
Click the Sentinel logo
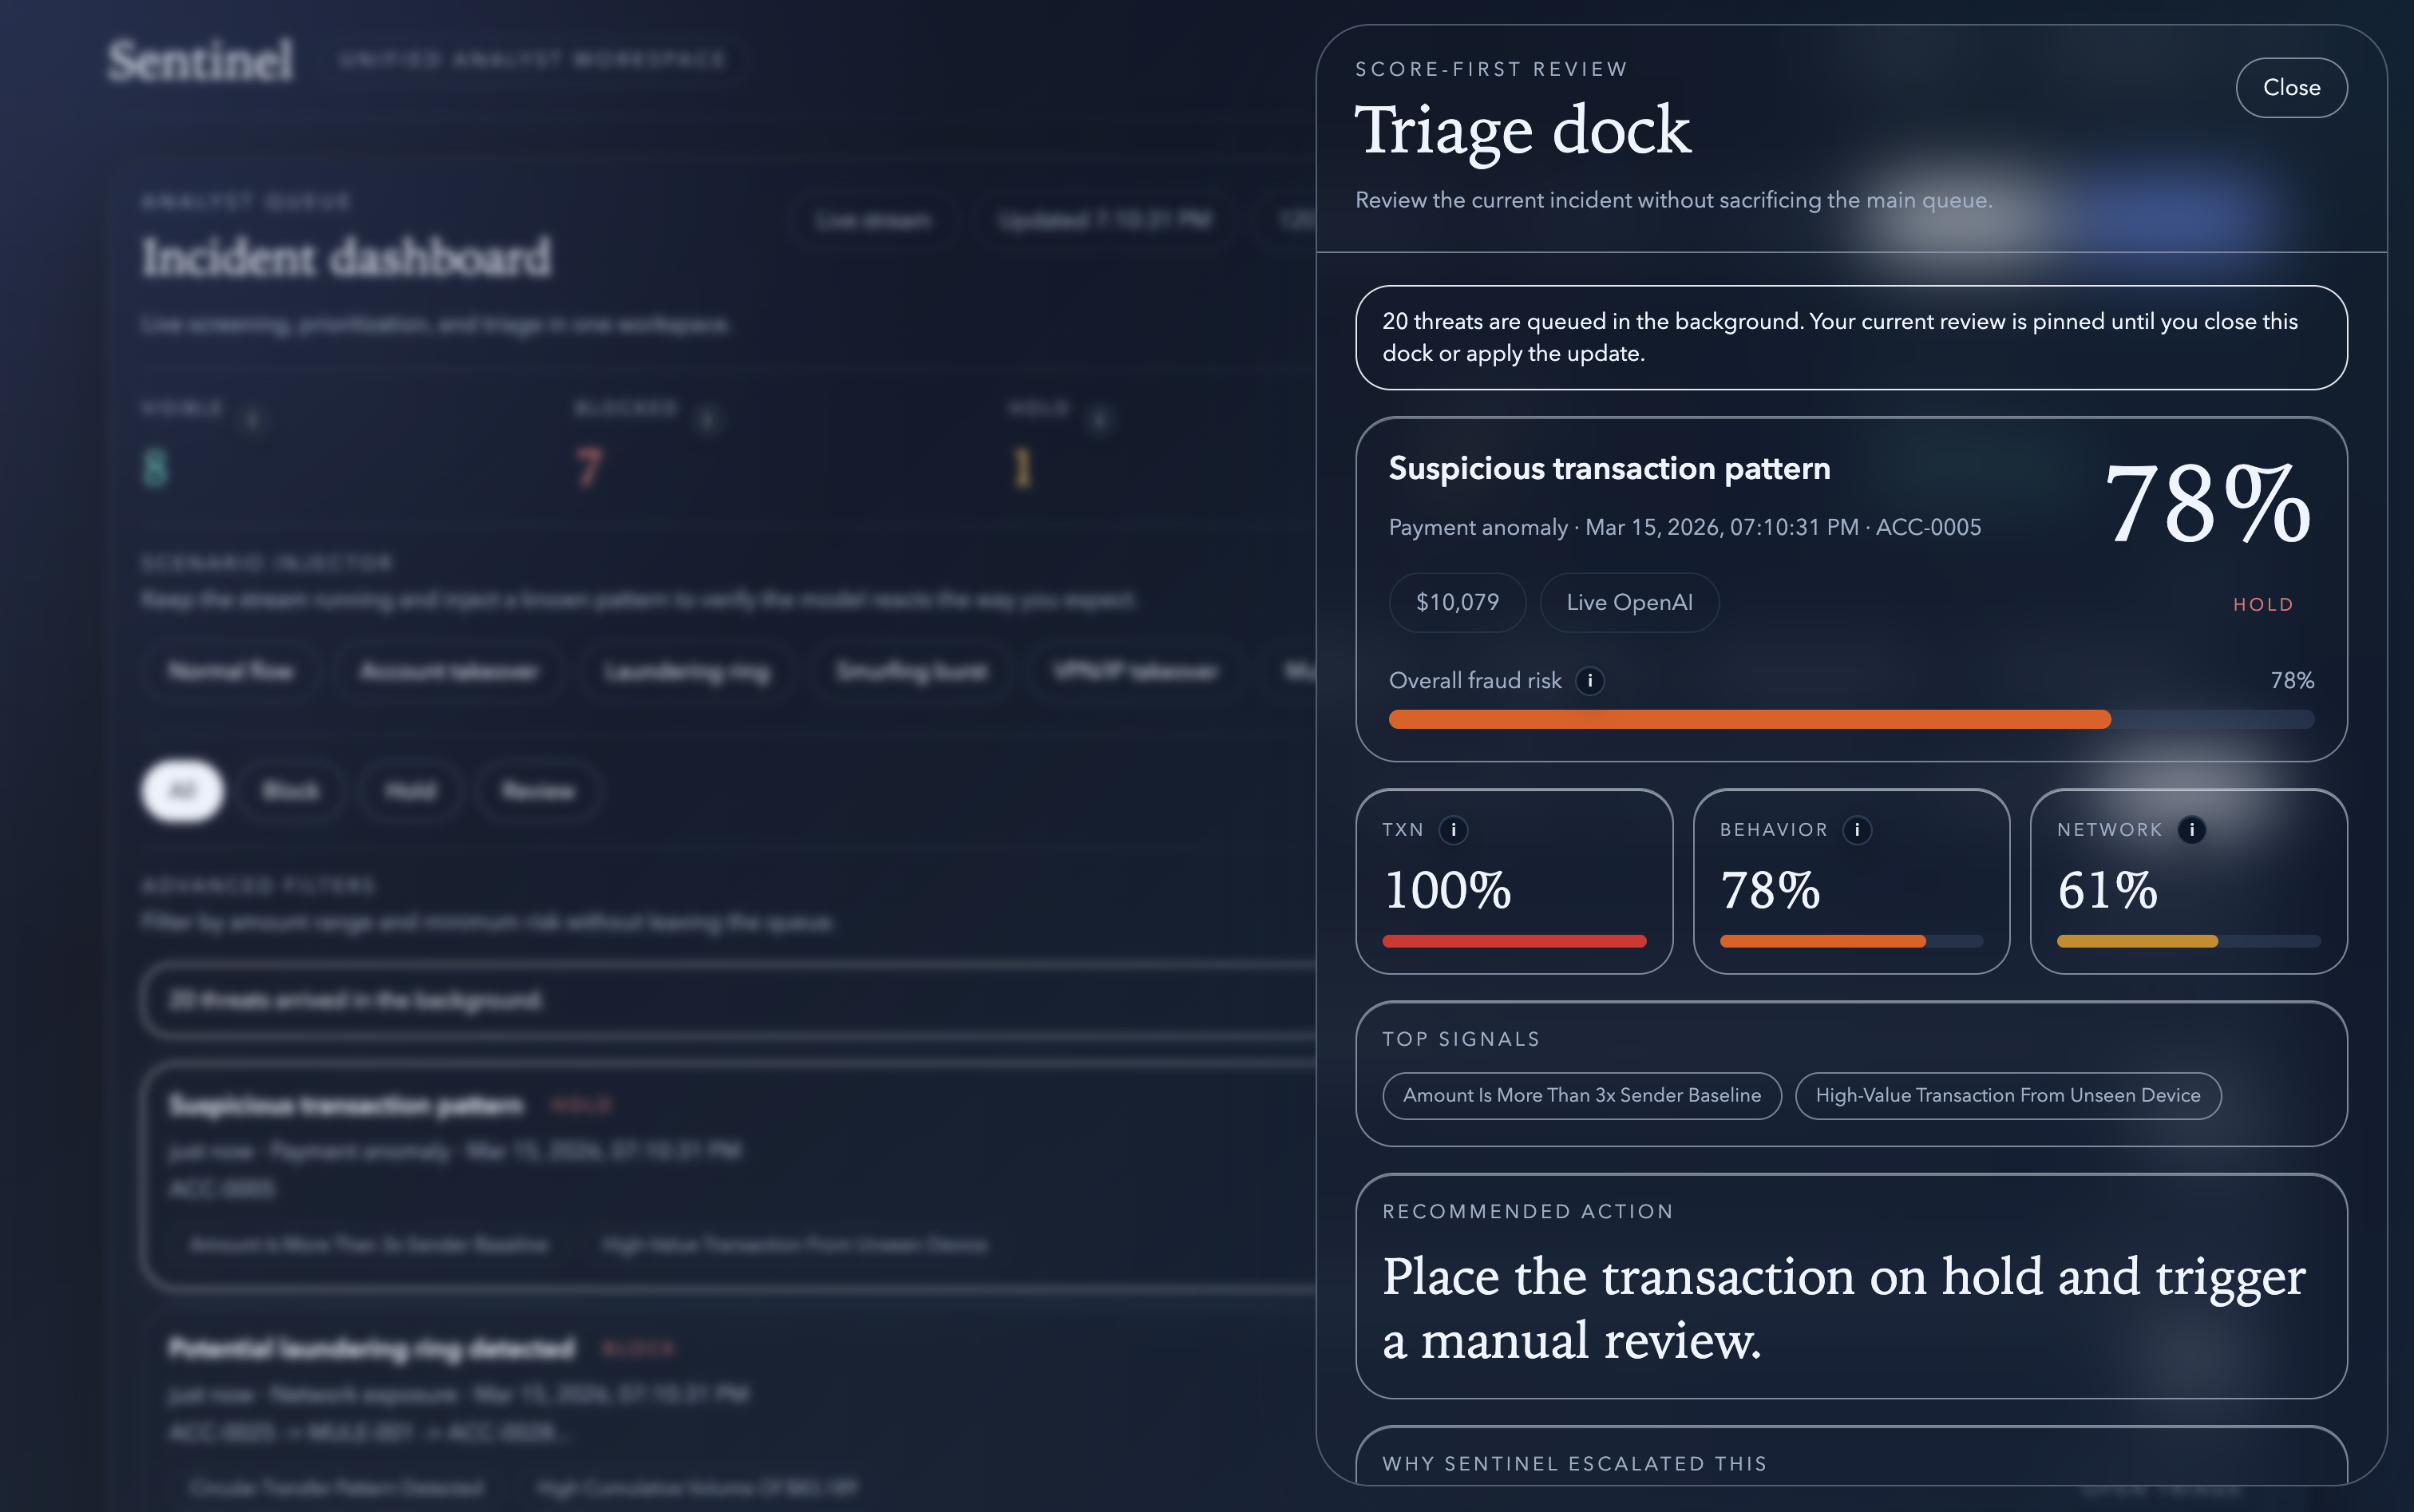point(200,60)
